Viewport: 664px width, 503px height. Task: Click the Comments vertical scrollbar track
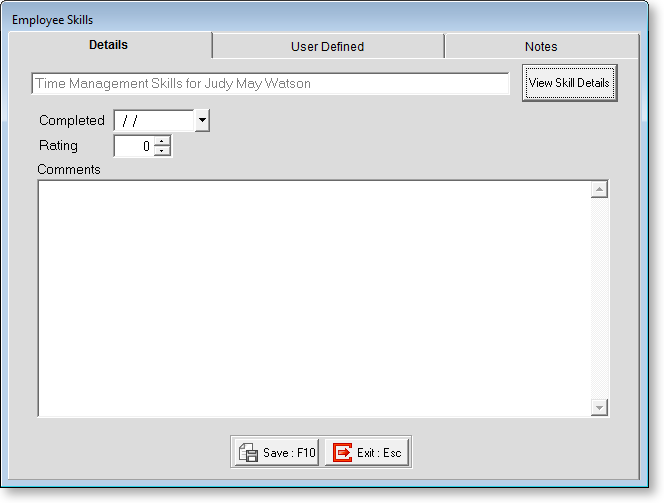[599, 298]
